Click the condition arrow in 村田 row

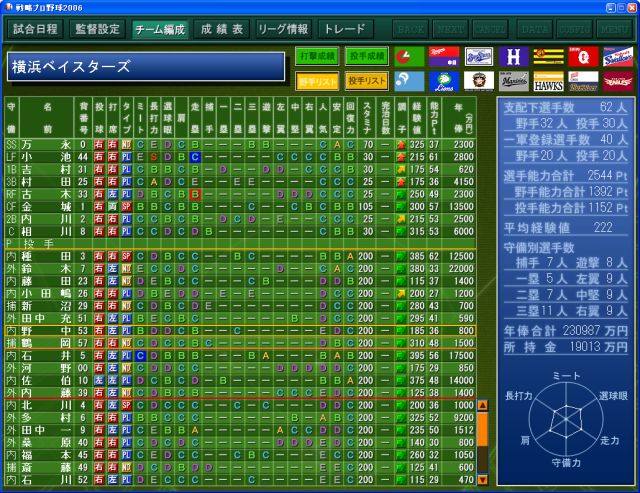pos(401,182)
